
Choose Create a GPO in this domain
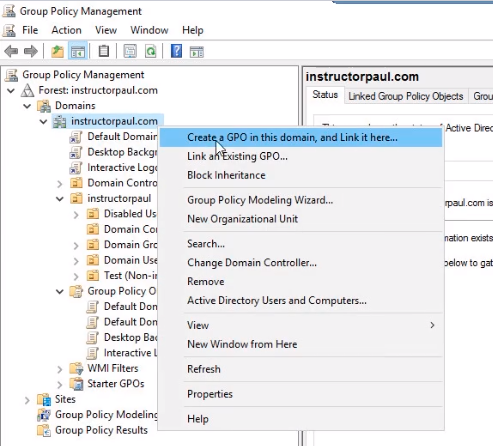tap(301, 137)
